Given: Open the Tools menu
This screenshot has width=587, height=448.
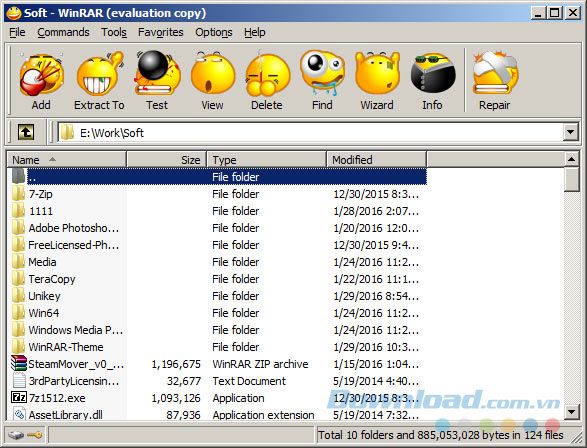Looking at the screenshot, I should click(114, 33).
